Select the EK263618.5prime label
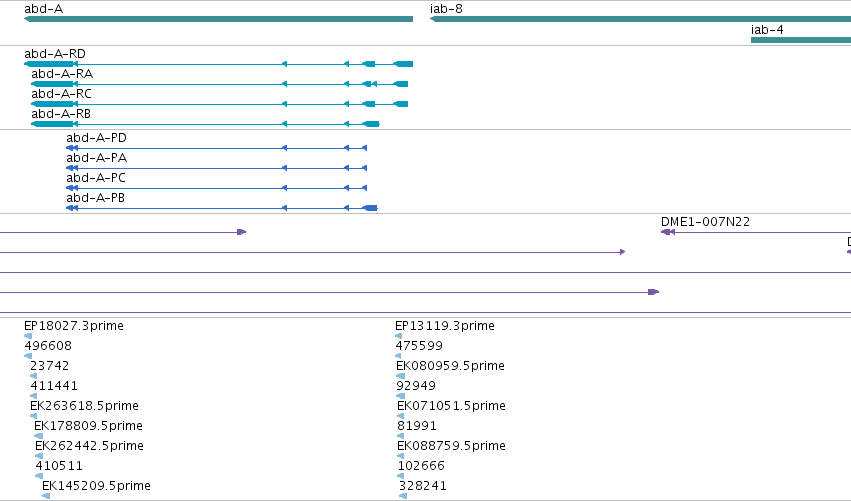Viewport: 851px width, 501px height. coord(84,406)
